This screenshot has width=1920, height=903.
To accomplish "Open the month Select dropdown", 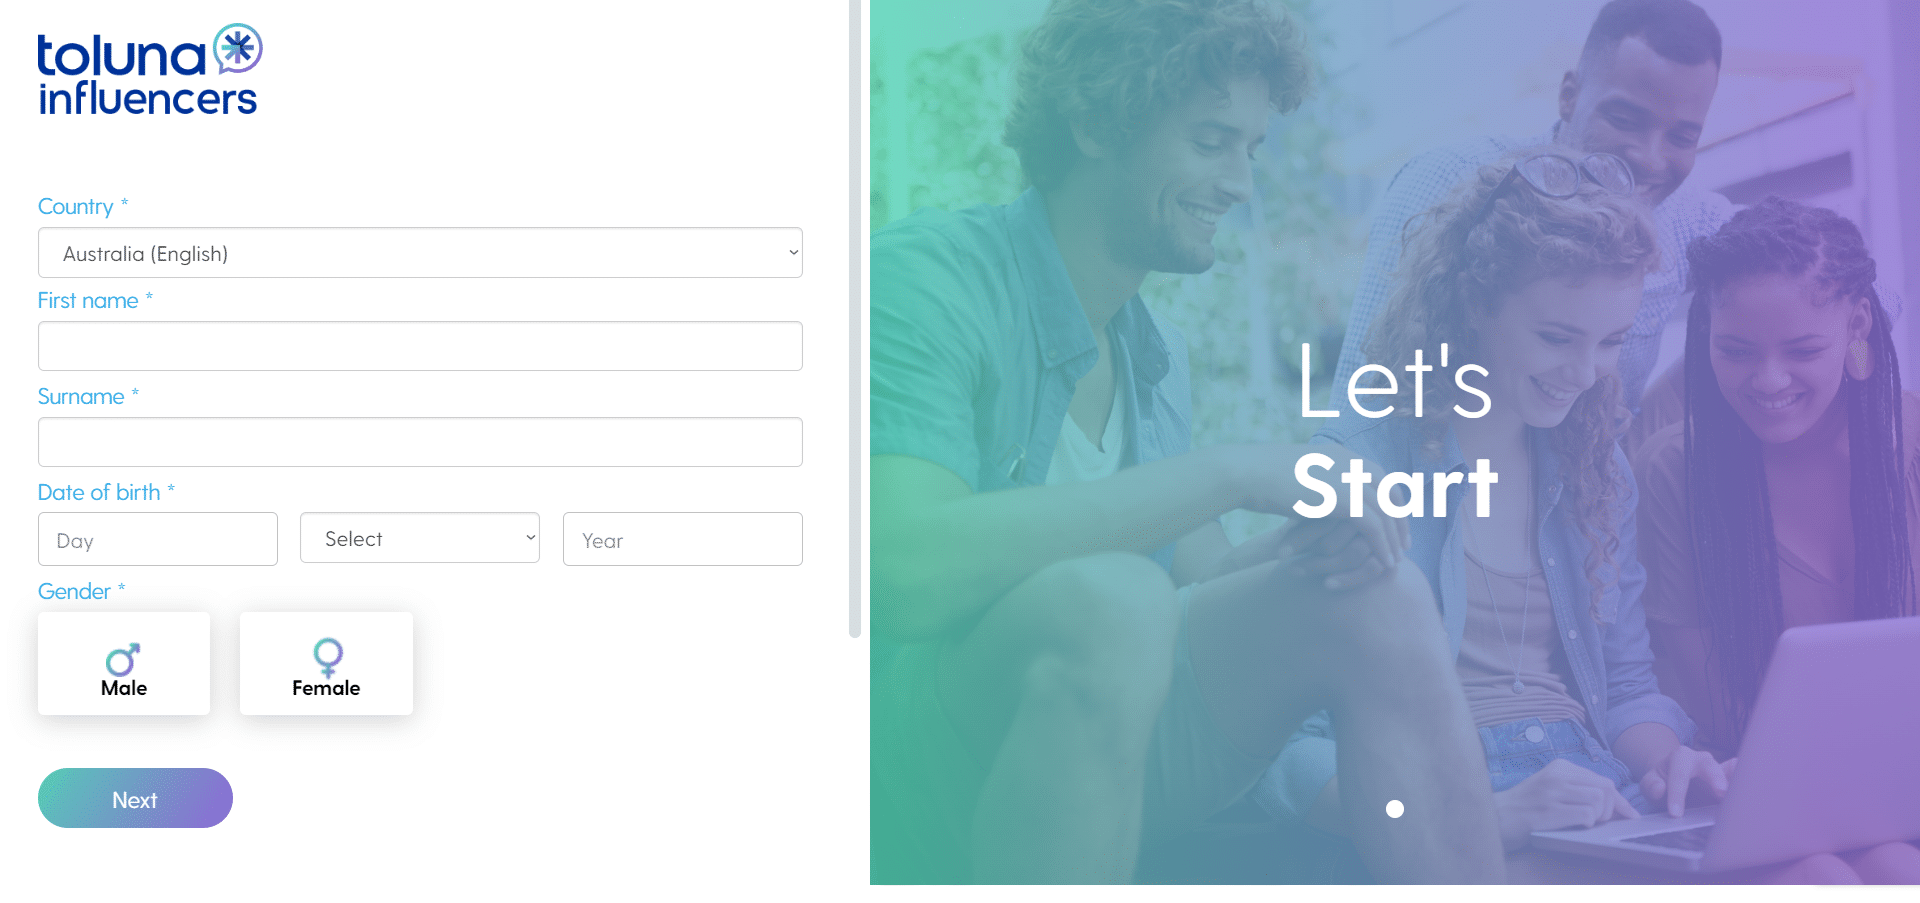I will click(420, 538).
